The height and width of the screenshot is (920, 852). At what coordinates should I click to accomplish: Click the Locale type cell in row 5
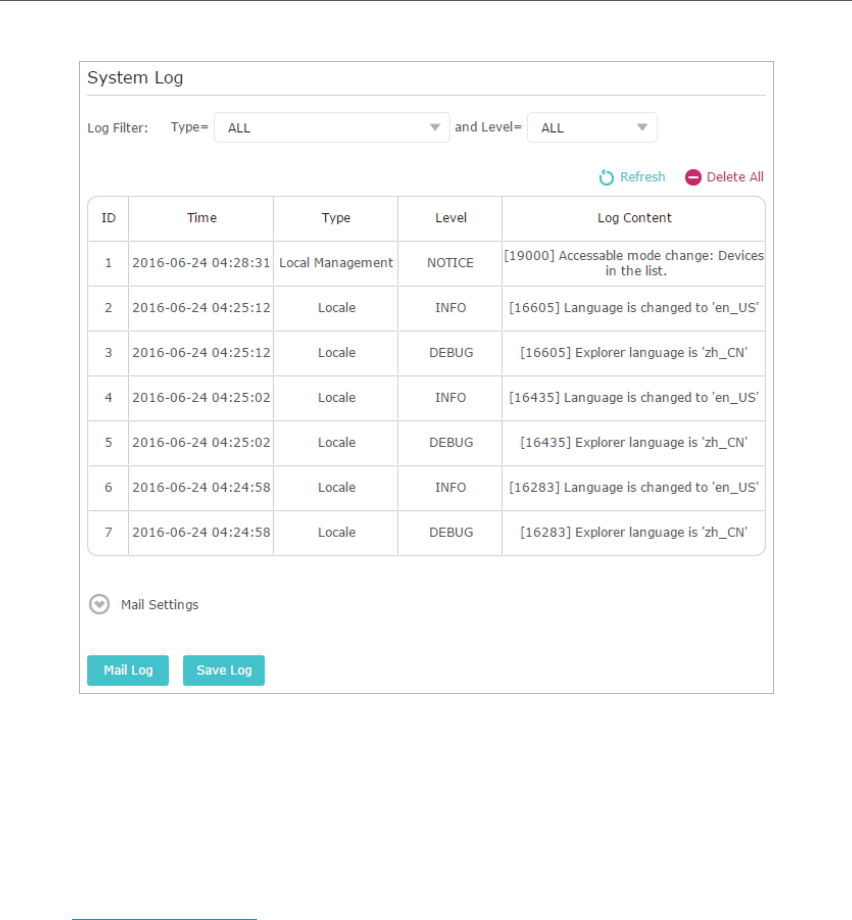[337, 443]
